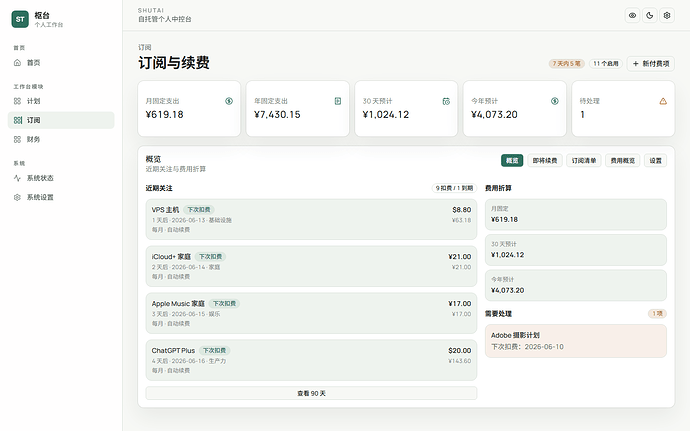Click 下次扣费 tag next to ChatGPT Plus

[x=214, y=350]
